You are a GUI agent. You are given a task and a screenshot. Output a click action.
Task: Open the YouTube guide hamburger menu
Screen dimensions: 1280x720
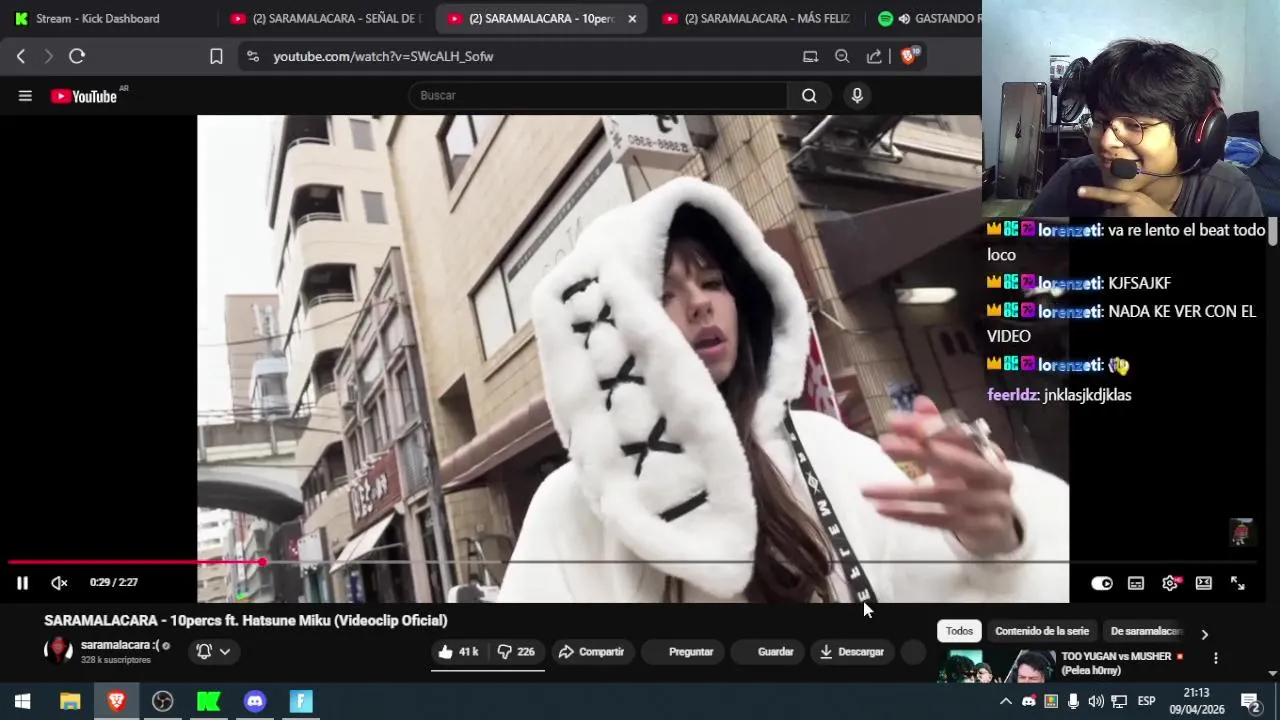coord(25,96)
